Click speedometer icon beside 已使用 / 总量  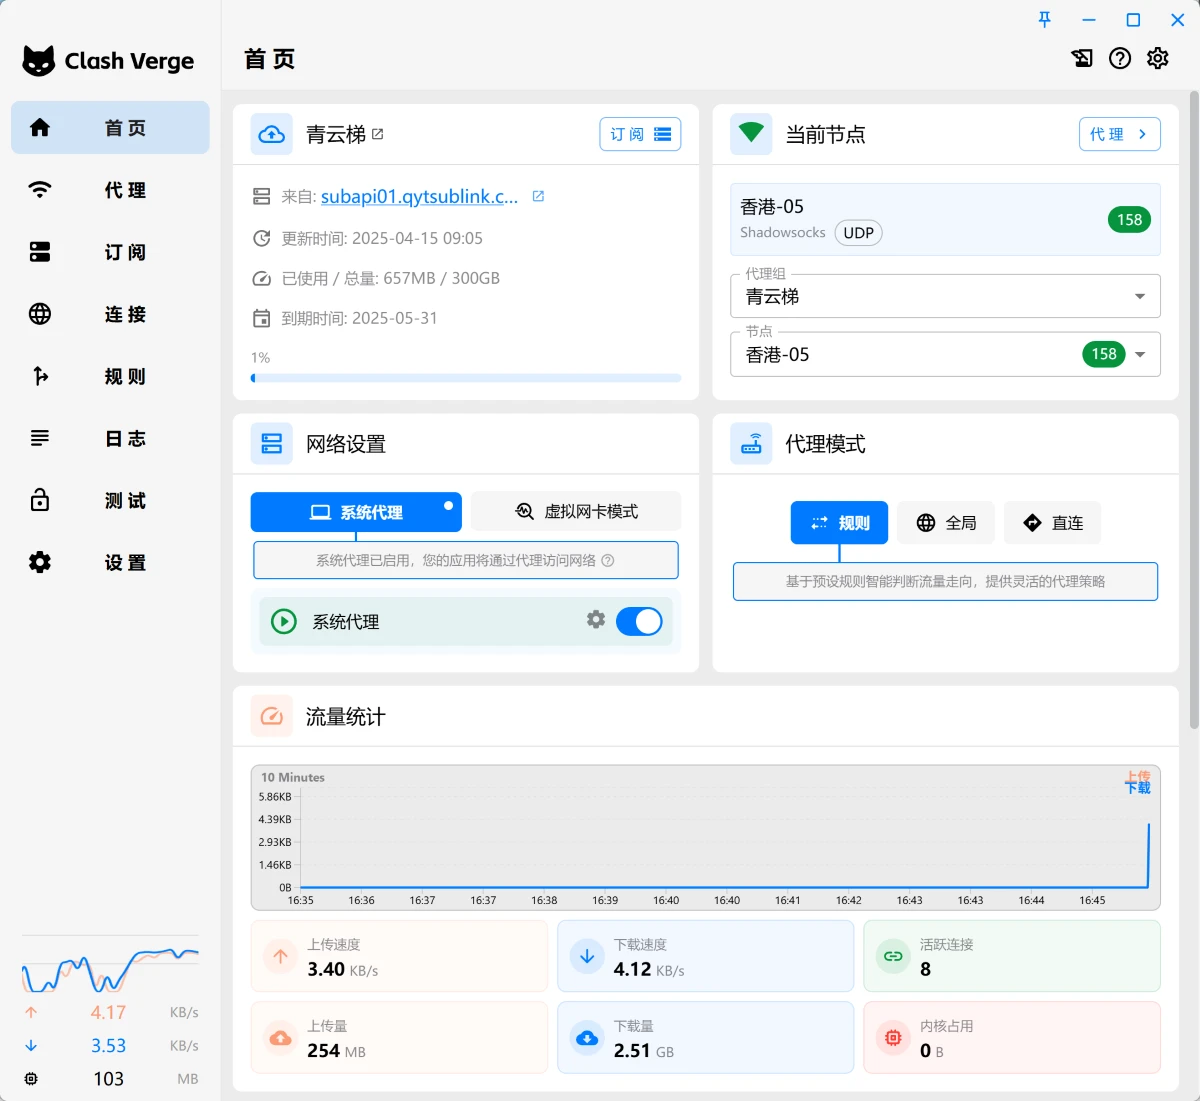pos(262,278)
